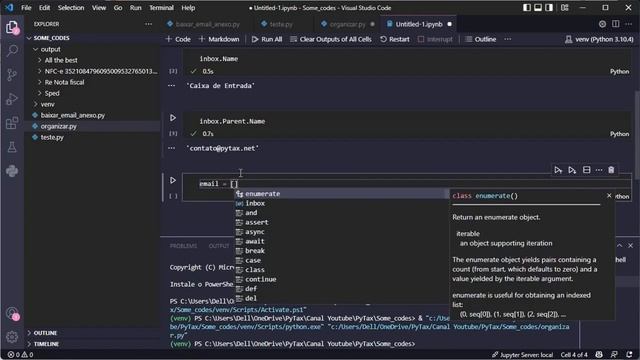Image resolution: width=640 pixels, height=360 pixels.
Task: Expand the Re Nota fiscal folder
Action: (39, 82)
